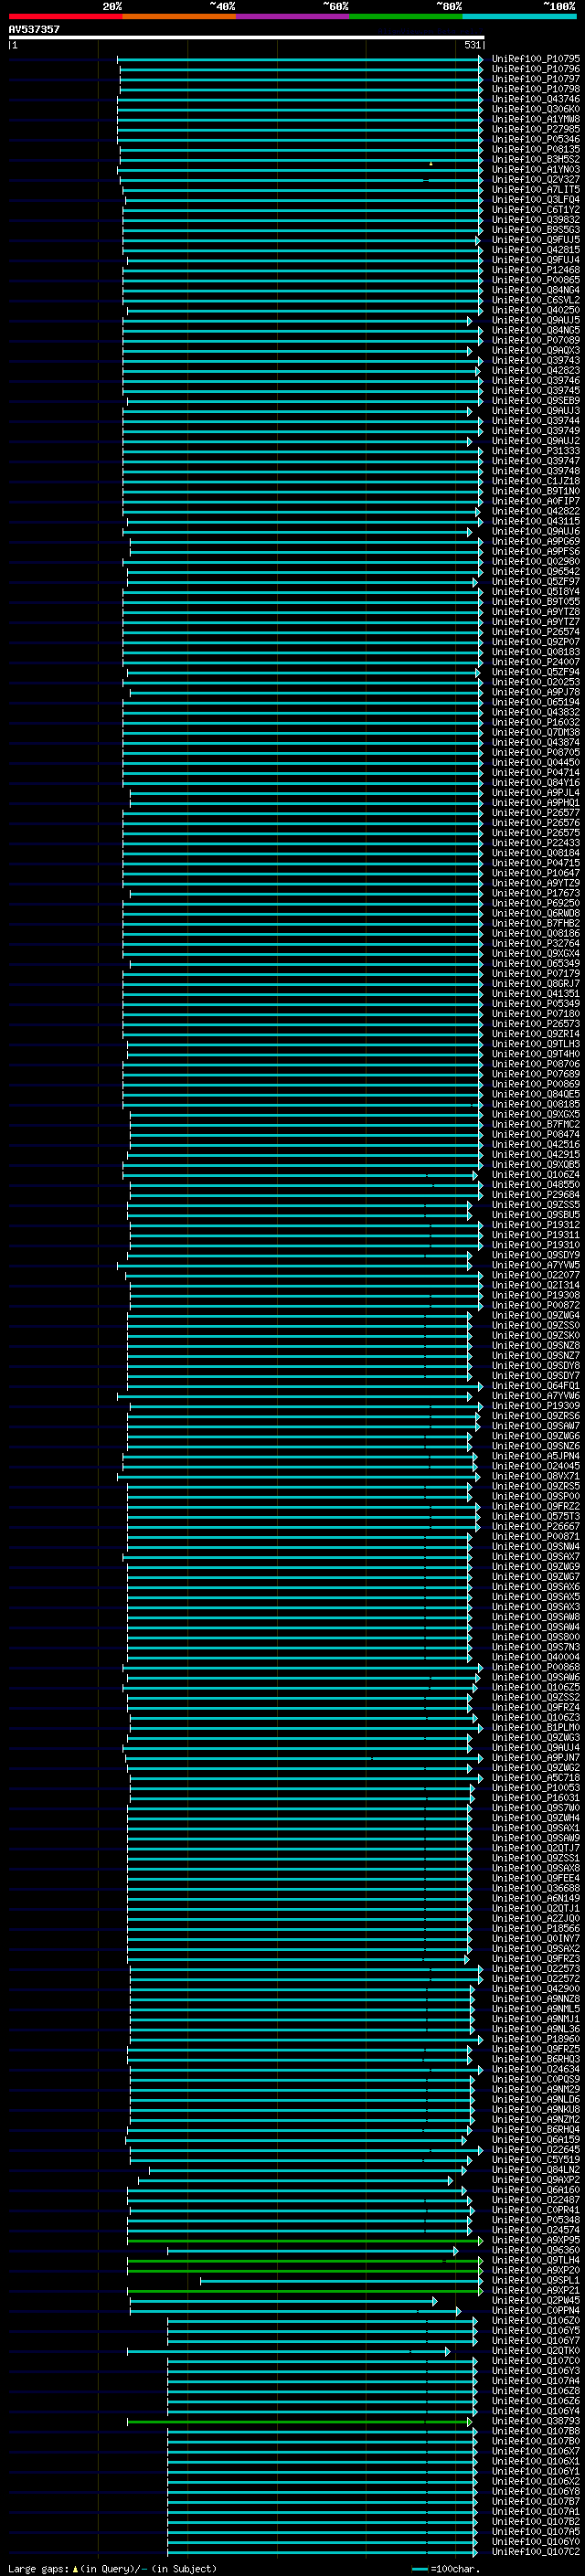Select hit label UniRef100_Q9AQX3
Screen dimensions: 585x2576
(536, 350)
